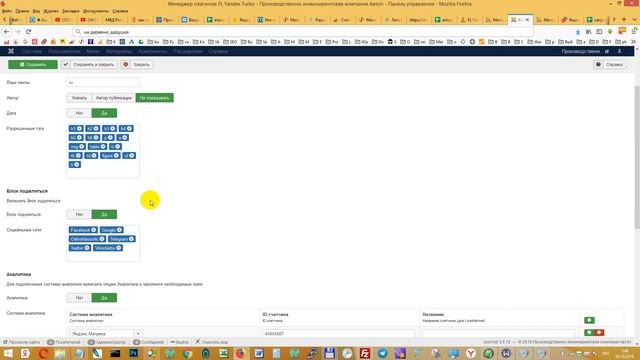Viewport: 640px width, 360px height.
Task: Open the Windows Start button
Action: pyautogui.click(x=8, y=353)
